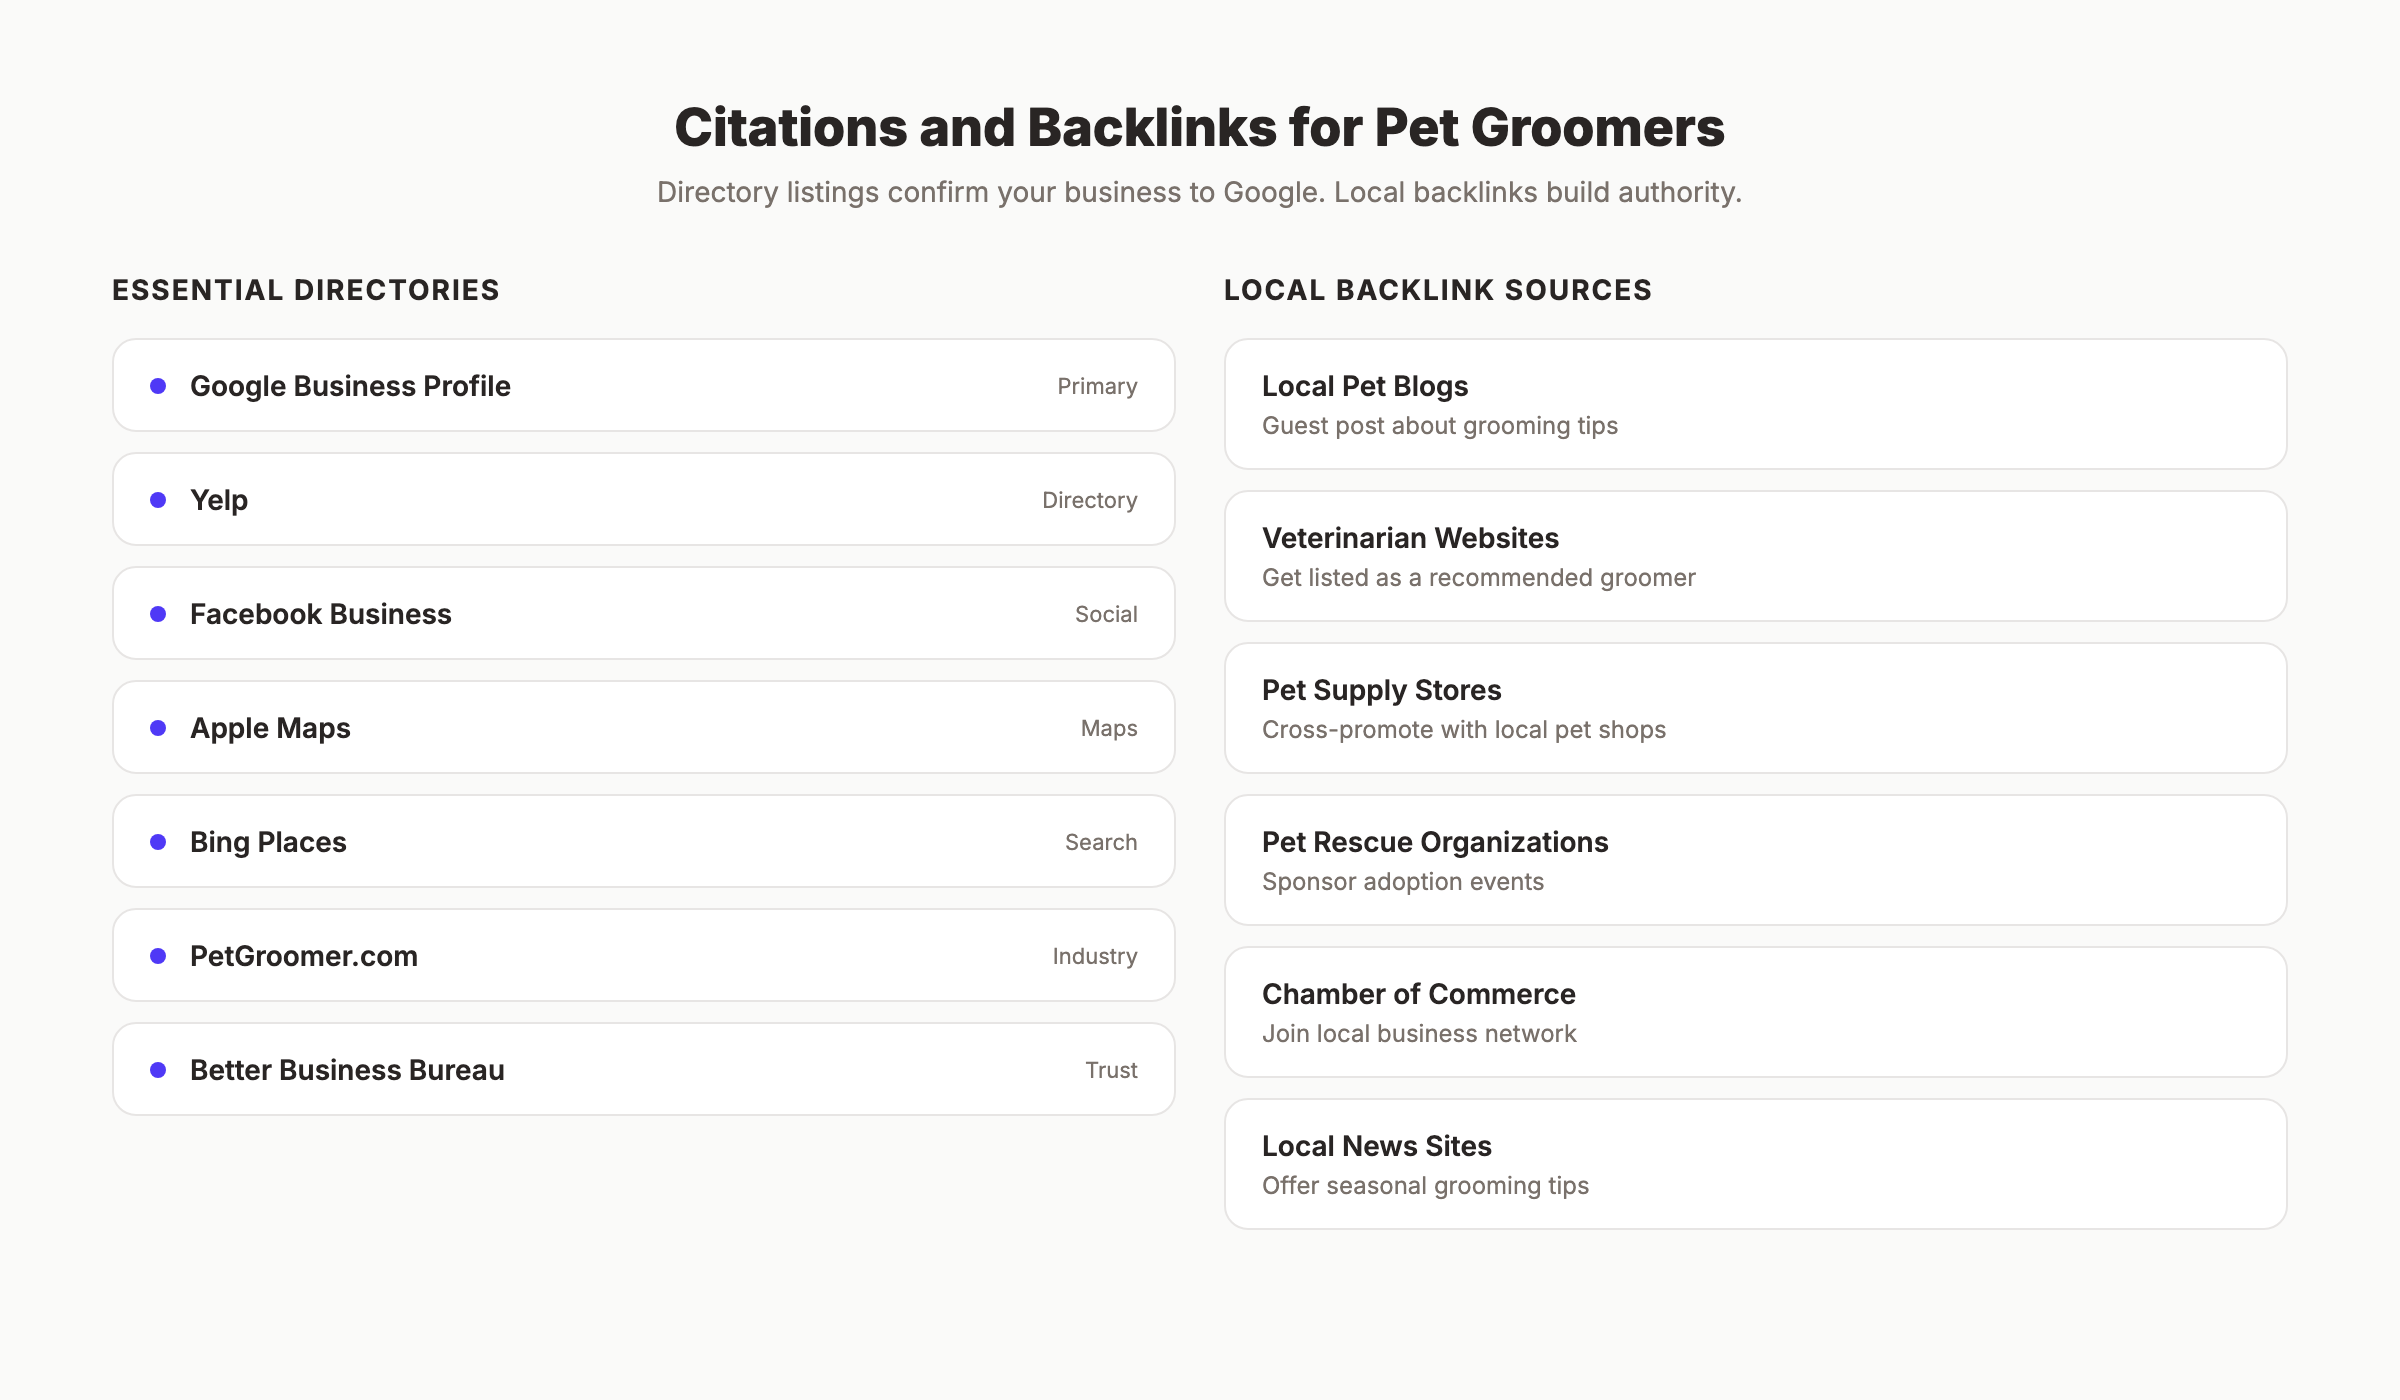Click the bullet icon beside Bing Places

coord(159,841)
